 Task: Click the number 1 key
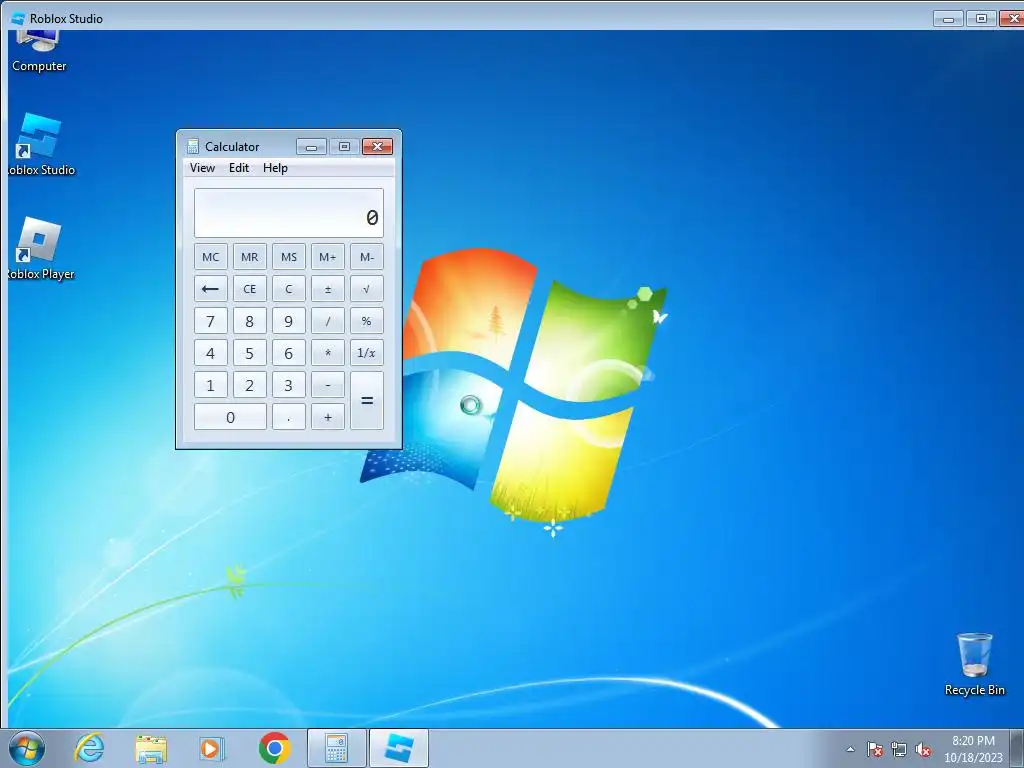210,385
